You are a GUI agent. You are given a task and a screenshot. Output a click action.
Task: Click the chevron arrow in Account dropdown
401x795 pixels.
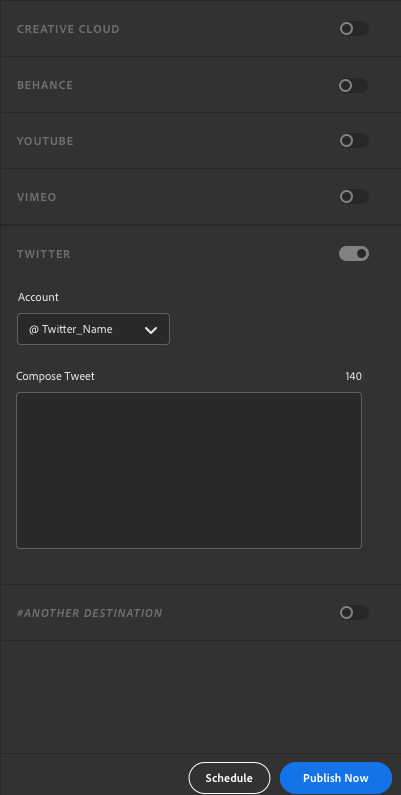[151, 330]
